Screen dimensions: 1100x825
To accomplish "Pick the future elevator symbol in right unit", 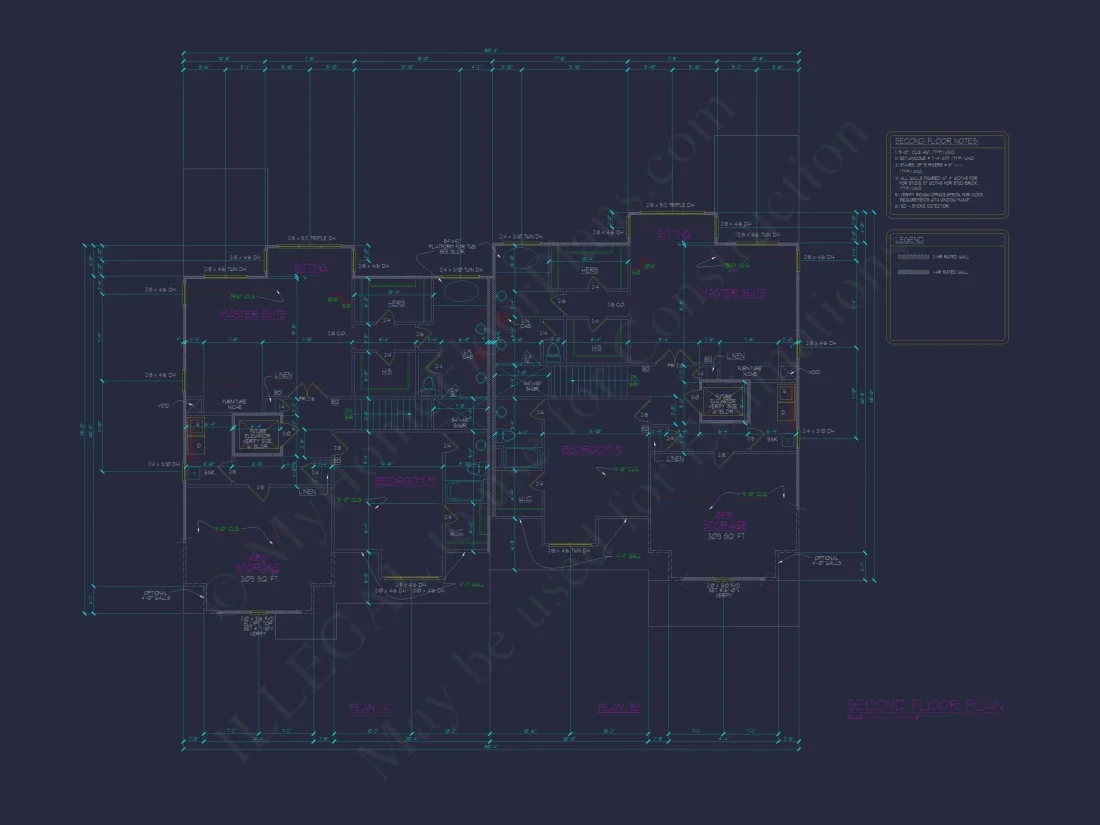I will pyautogui.click(x=722, y=400).
